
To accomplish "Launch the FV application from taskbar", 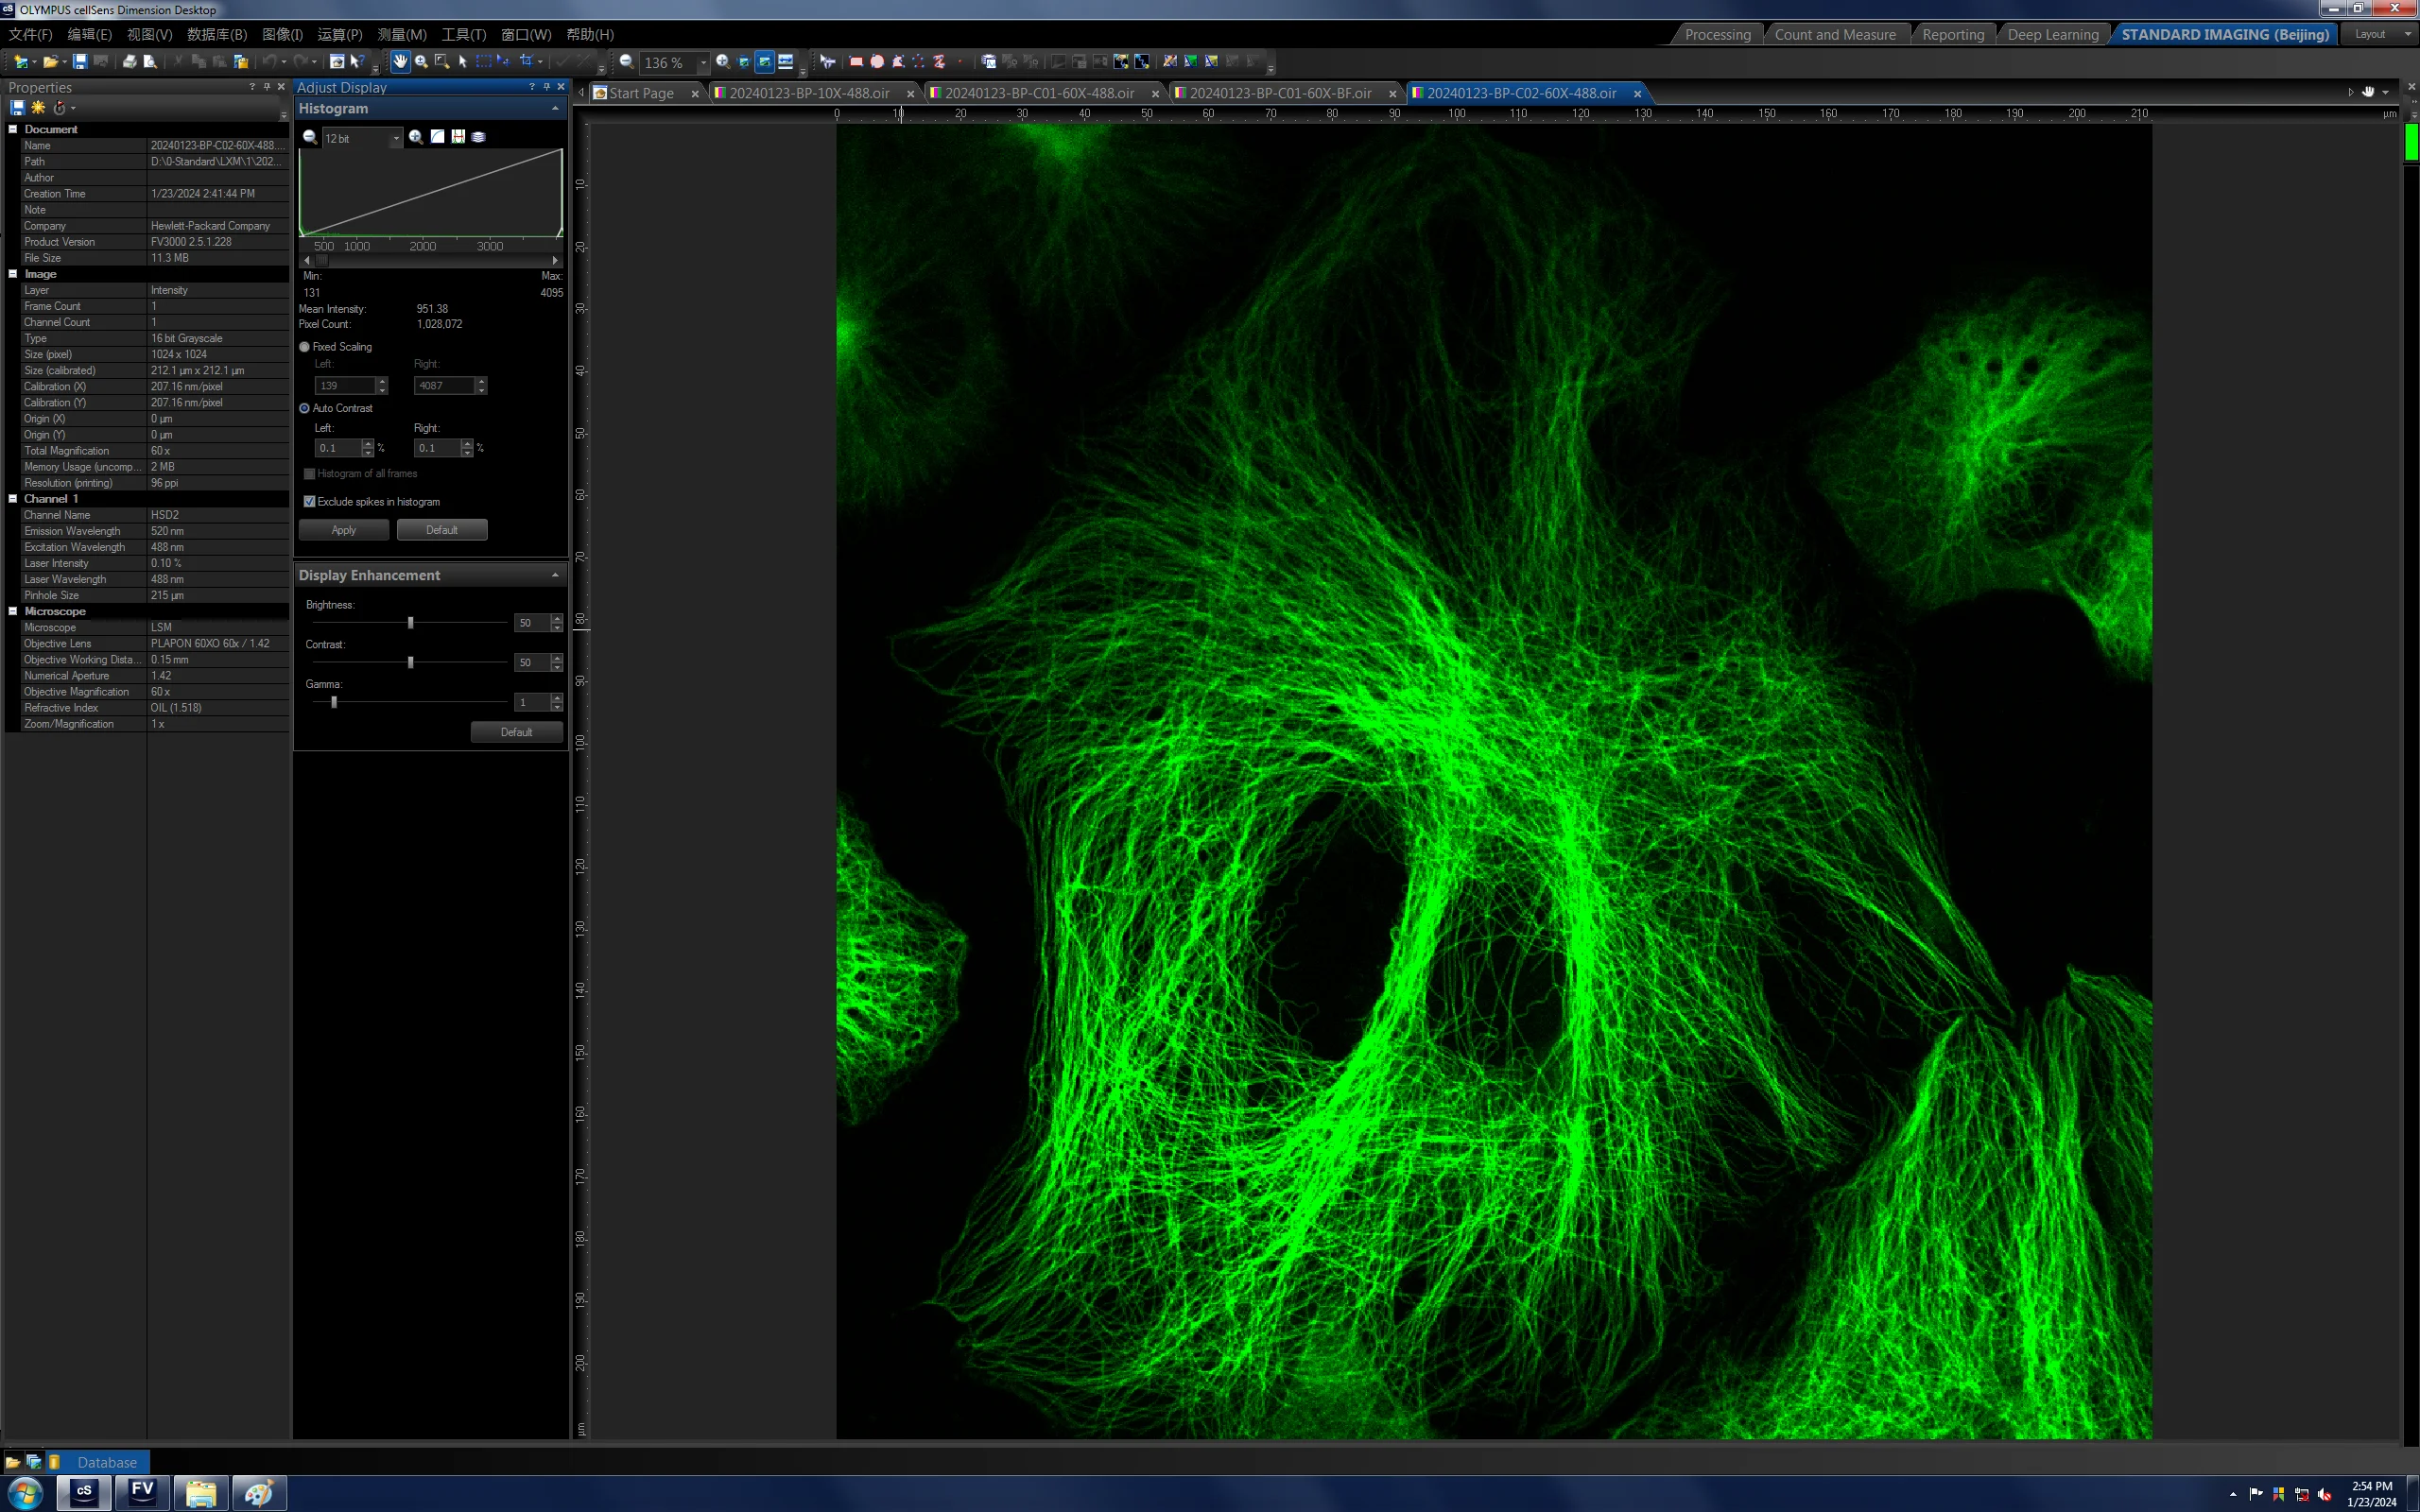I will (x=142, y=1492).
